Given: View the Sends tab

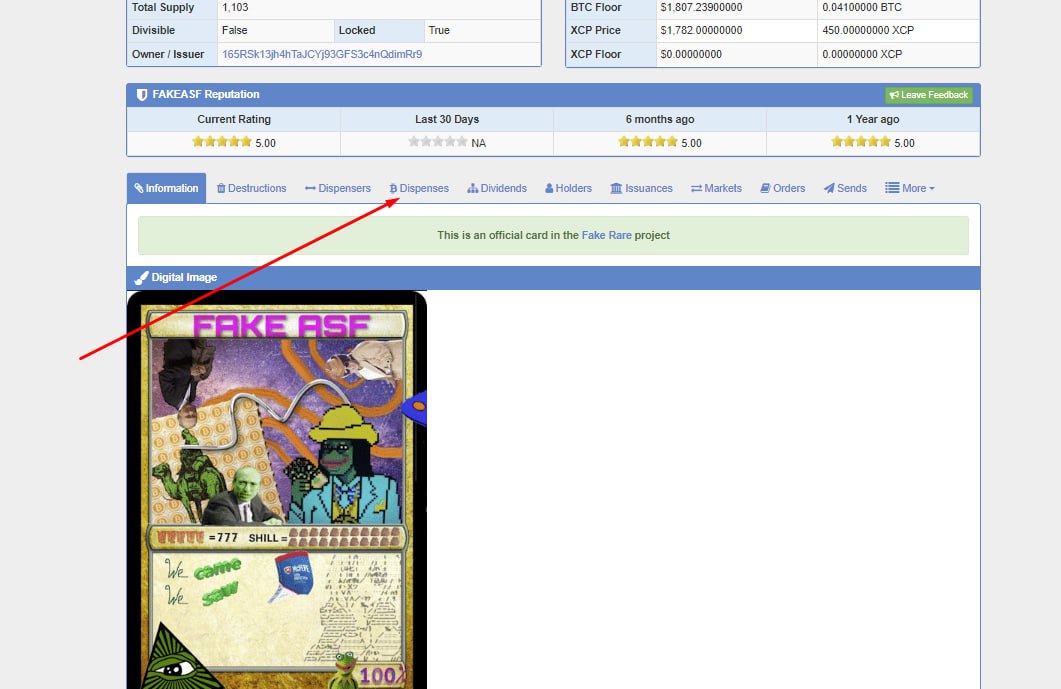Looking at the screenshot, I should tap(845, 188).
